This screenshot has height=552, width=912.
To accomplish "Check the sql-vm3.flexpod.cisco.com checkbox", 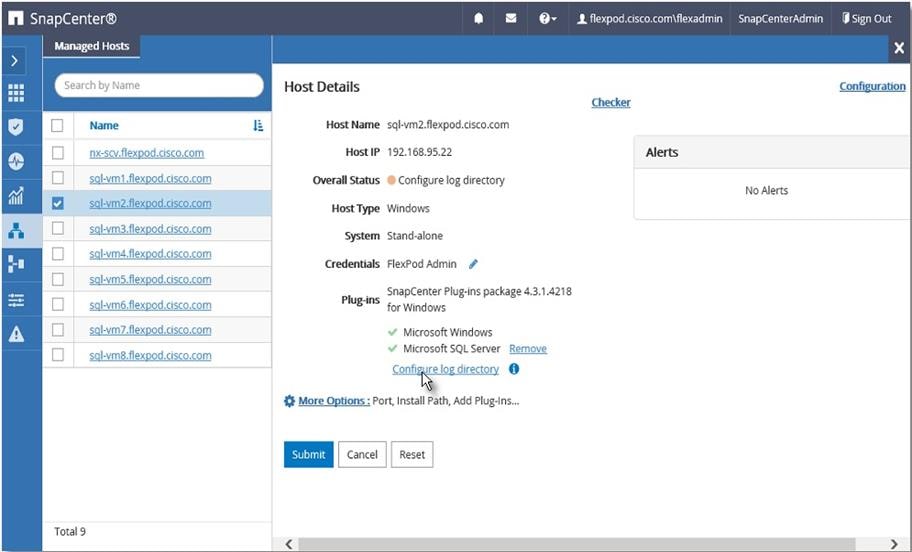I will tap(58, 229).
